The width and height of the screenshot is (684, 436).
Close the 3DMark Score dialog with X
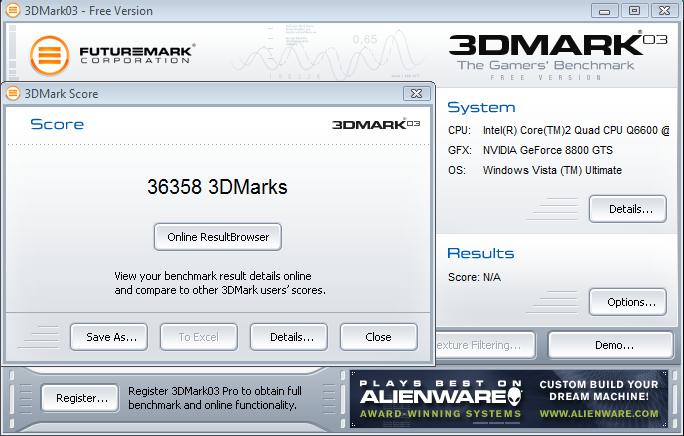click(x=417, y=93)
